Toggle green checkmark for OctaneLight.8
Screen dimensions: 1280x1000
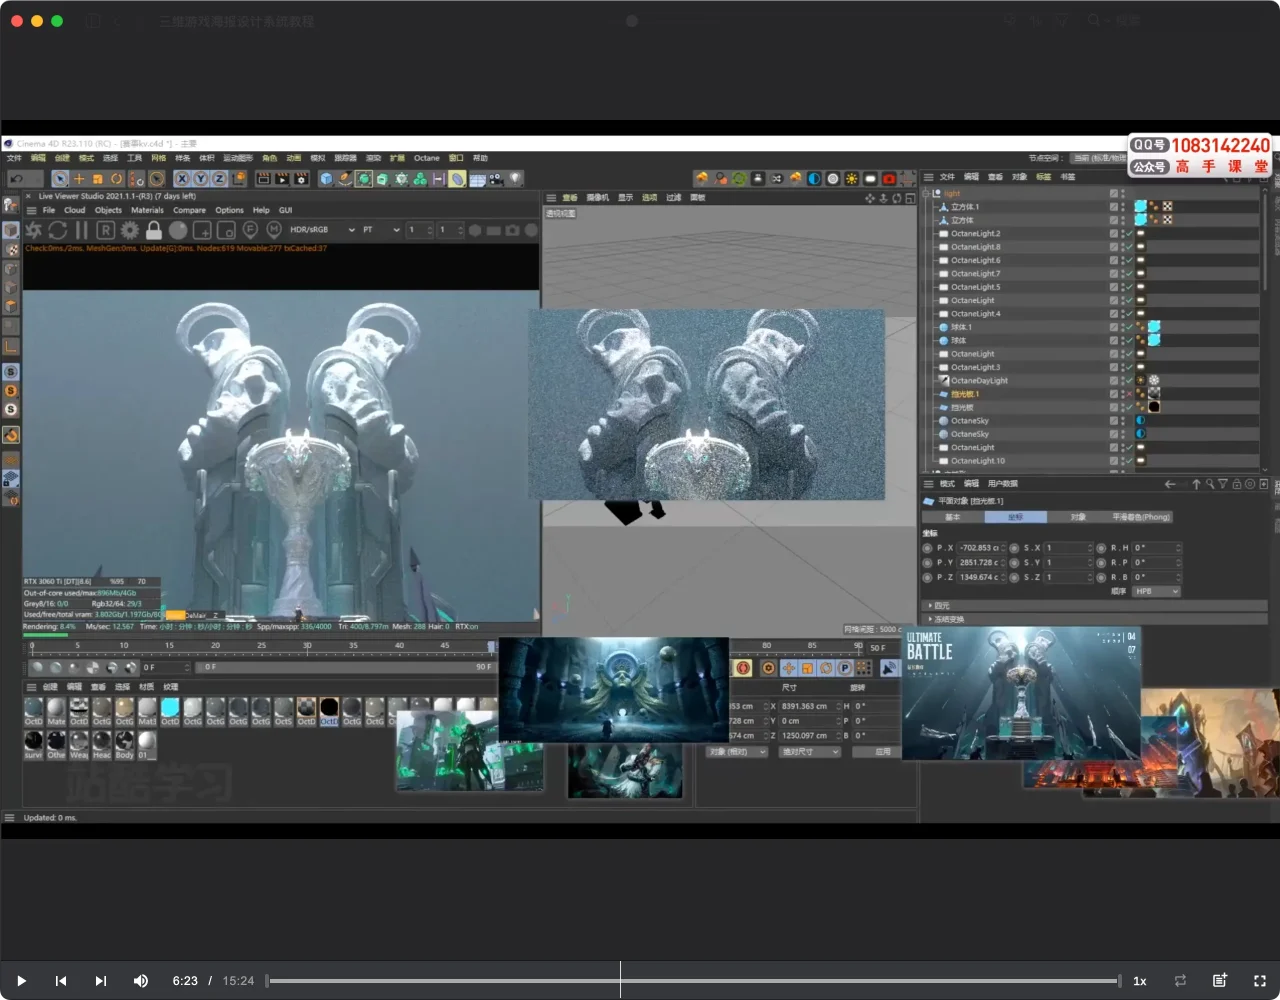click(x=1129, y=247)
